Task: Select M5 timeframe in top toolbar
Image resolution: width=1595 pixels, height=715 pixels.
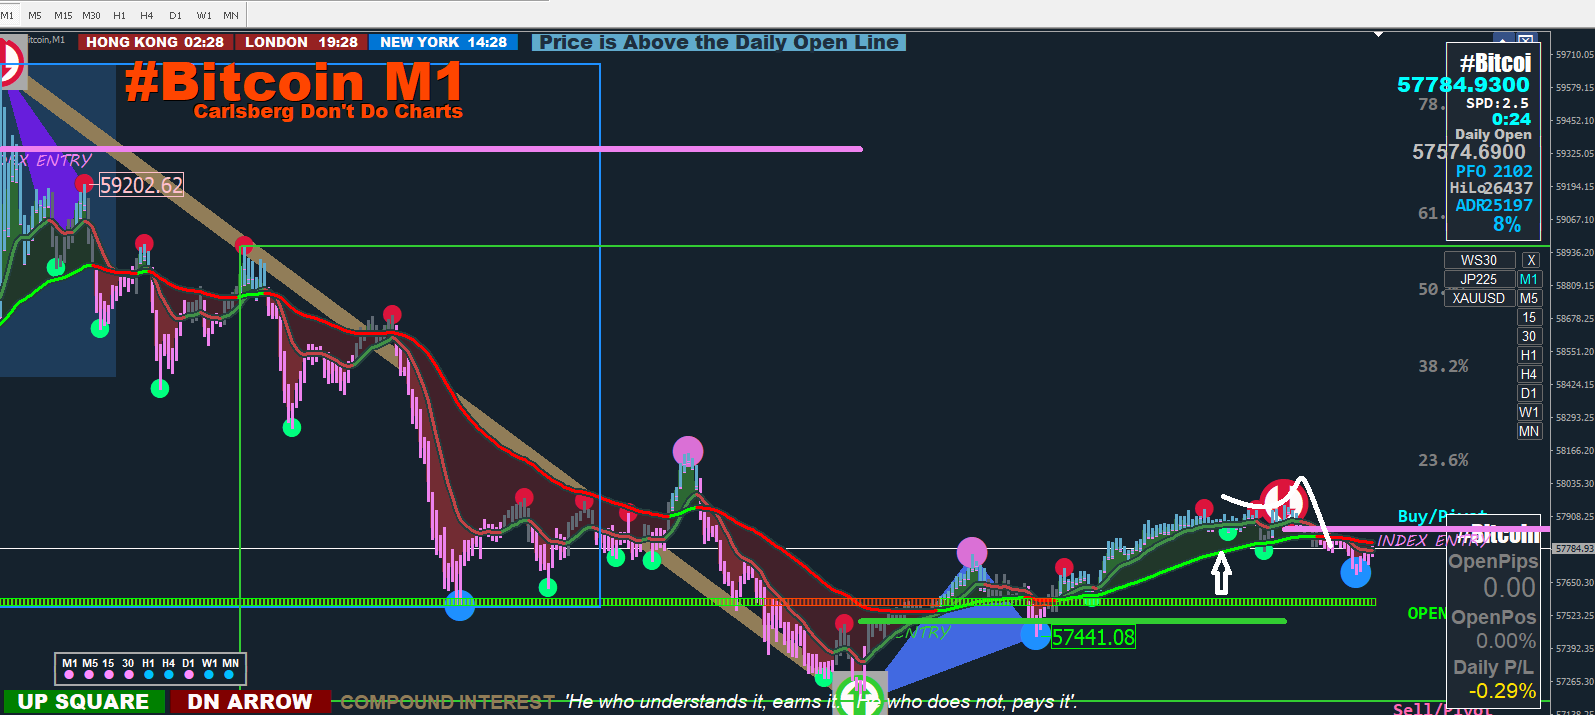Action: [x=35, y=15]
